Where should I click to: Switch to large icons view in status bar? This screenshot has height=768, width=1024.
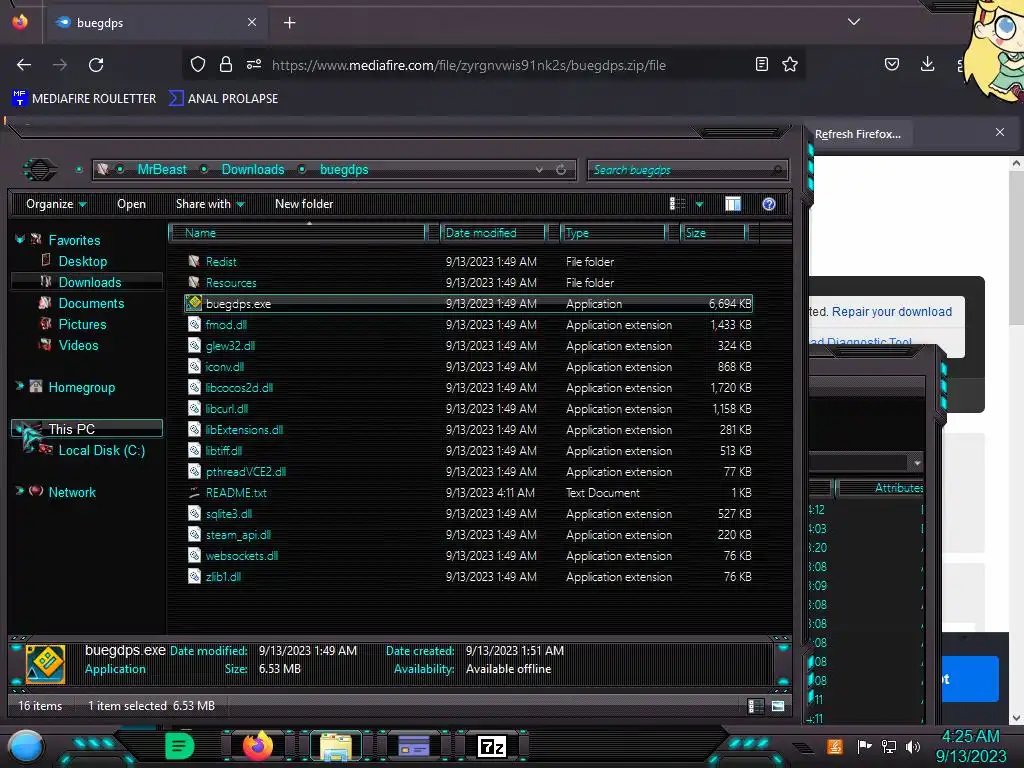point(778,706)
